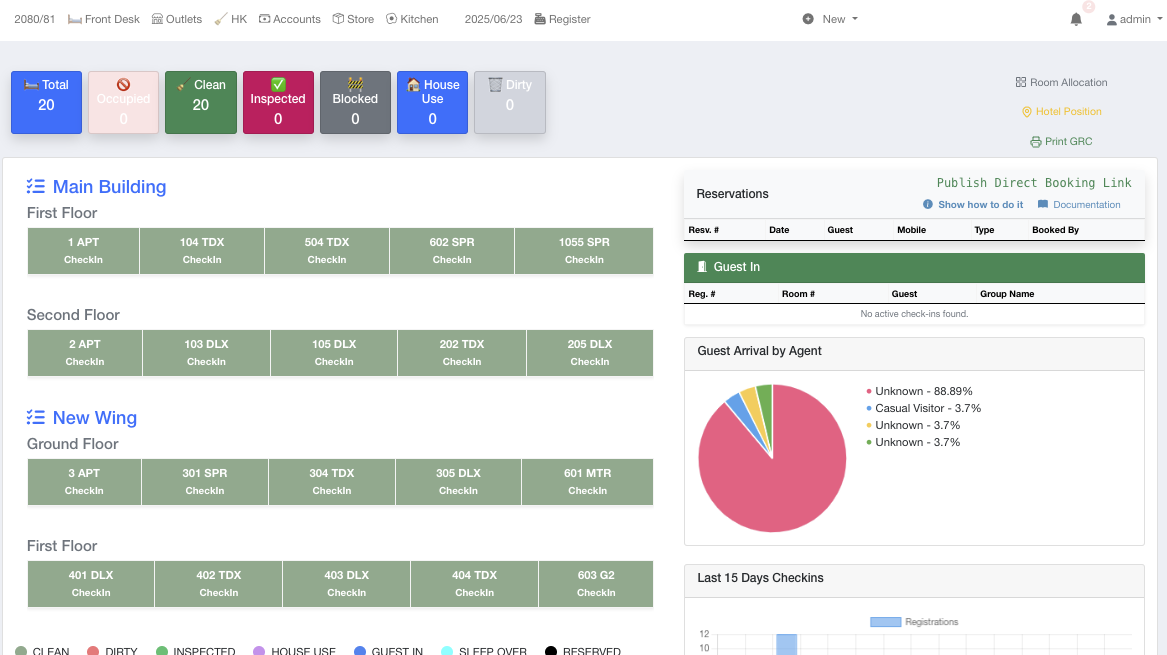Filter rooms by Inspected tile

pyautogui.click(x=278, y=103)
